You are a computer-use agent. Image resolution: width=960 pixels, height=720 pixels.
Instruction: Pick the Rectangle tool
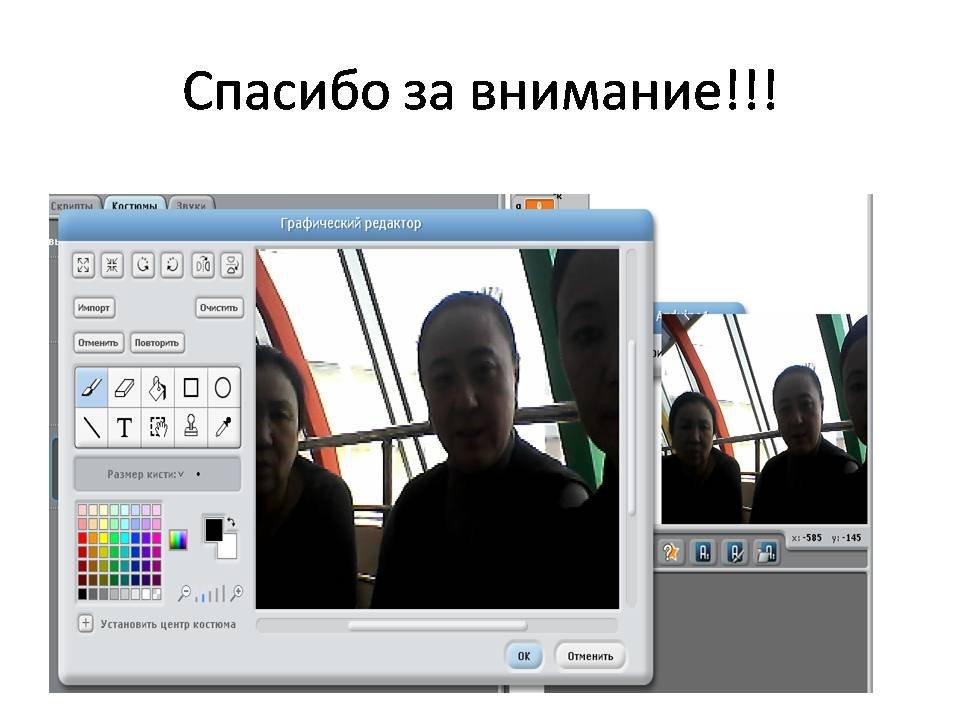pyautogui.click(x=191, y=387)
